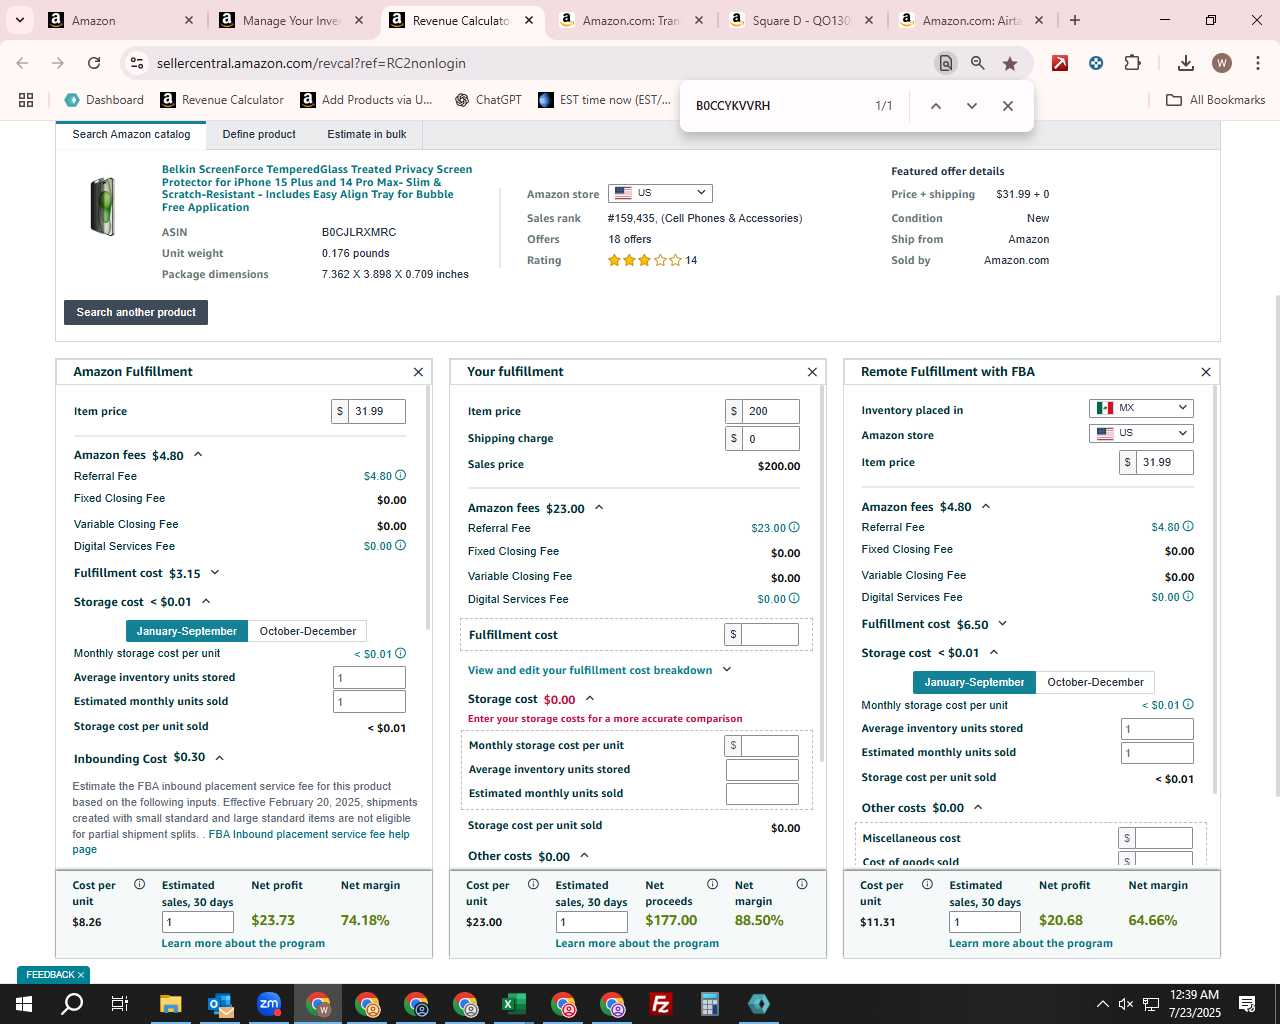Open Belkin ScreenForce product title link
Image resolution: width=1280 pixels, height=1024 pixels.
[x=317, y=188]
